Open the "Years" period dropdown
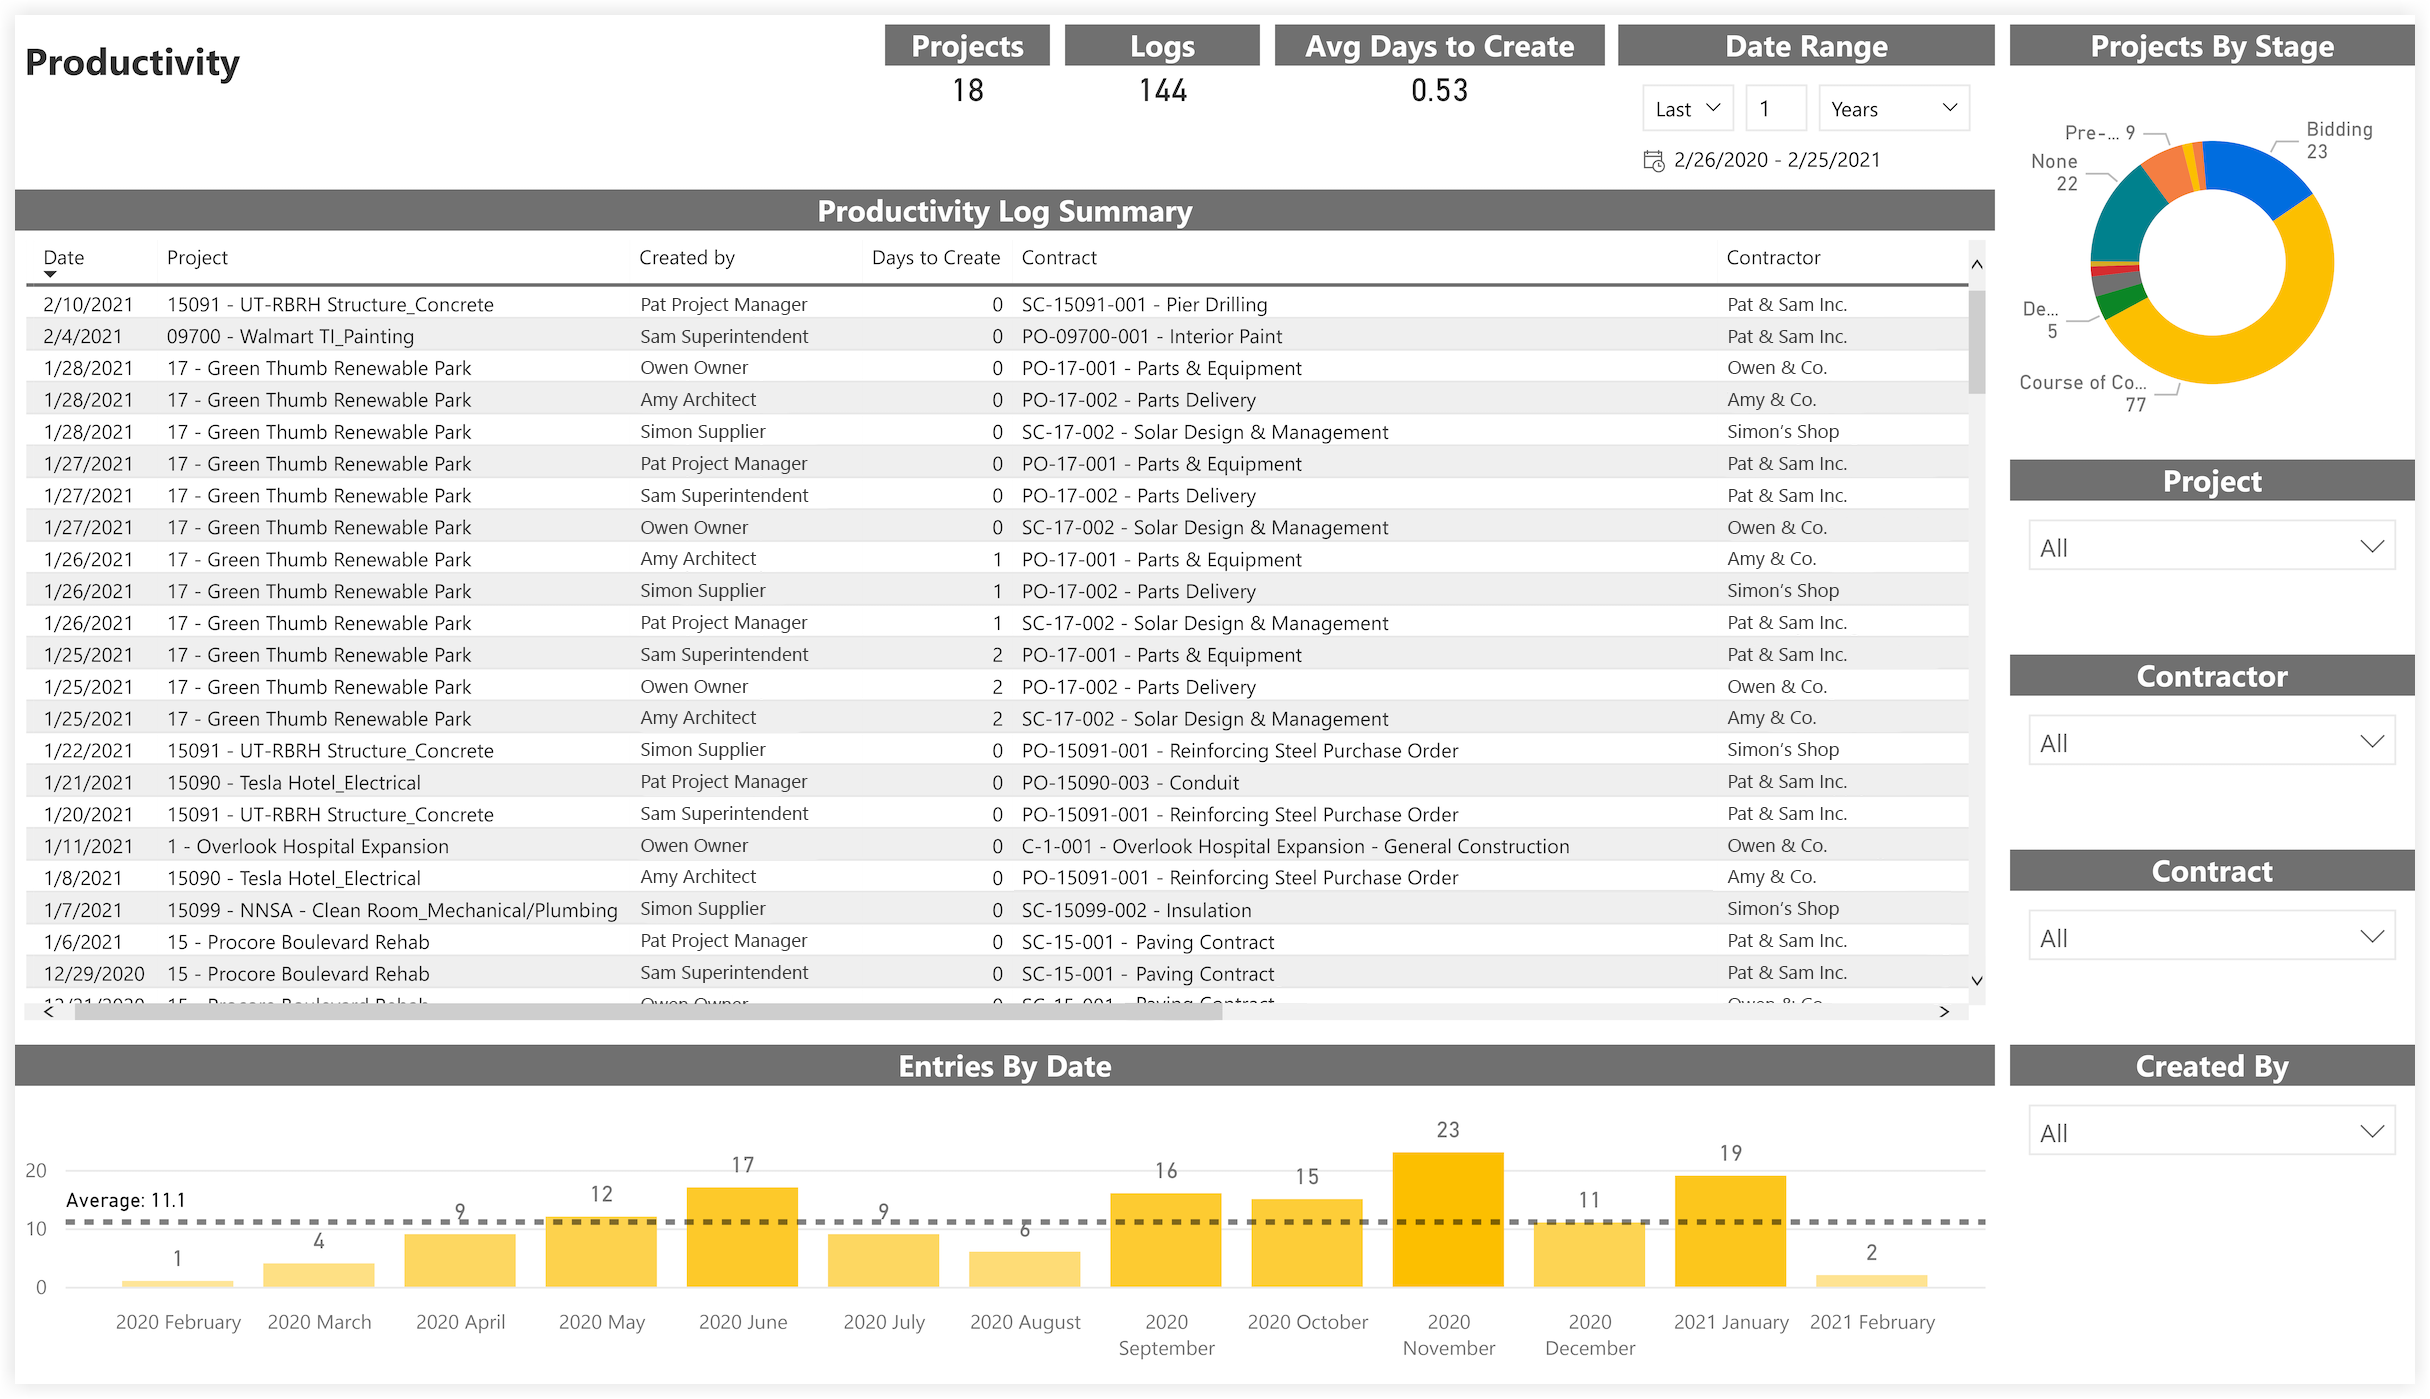Screen dimensions: 2430x1399 tap(1893, 107)
